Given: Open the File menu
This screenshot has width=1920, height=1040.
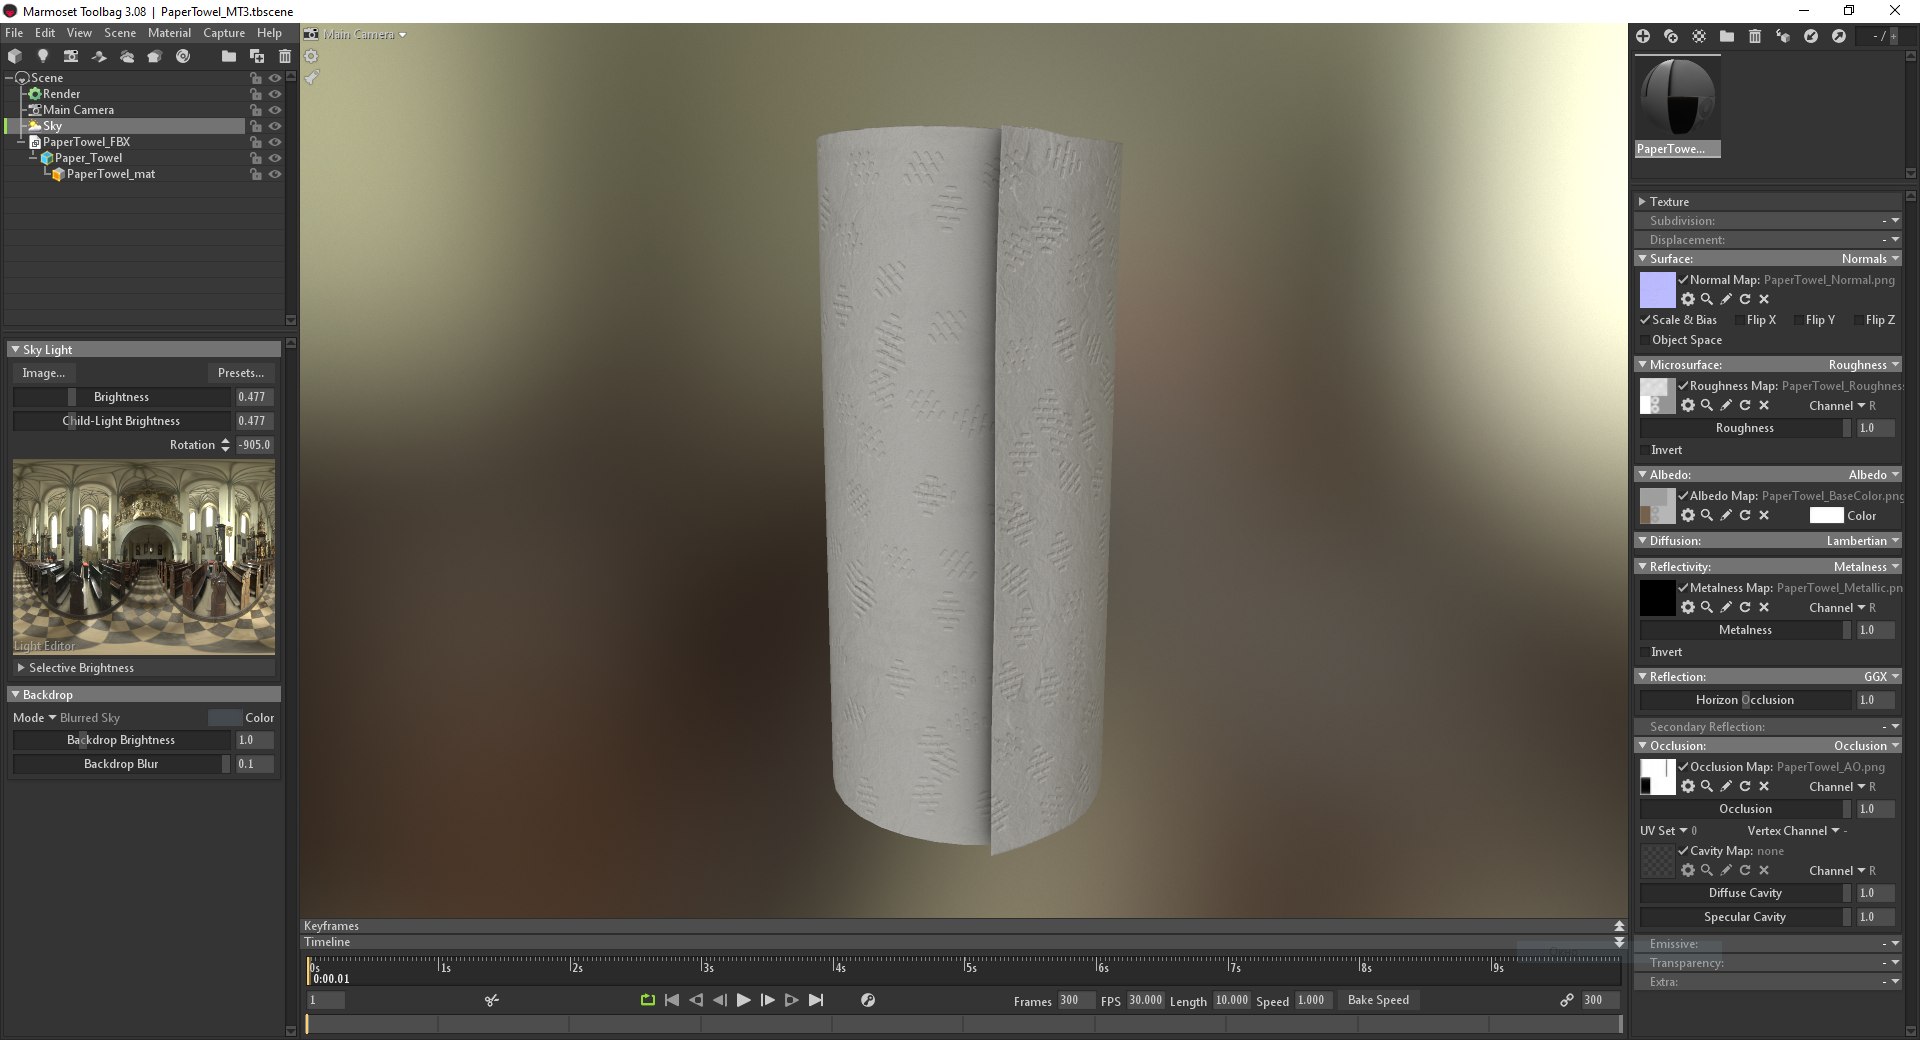Looking at the screenshot, I should (14, 33).
